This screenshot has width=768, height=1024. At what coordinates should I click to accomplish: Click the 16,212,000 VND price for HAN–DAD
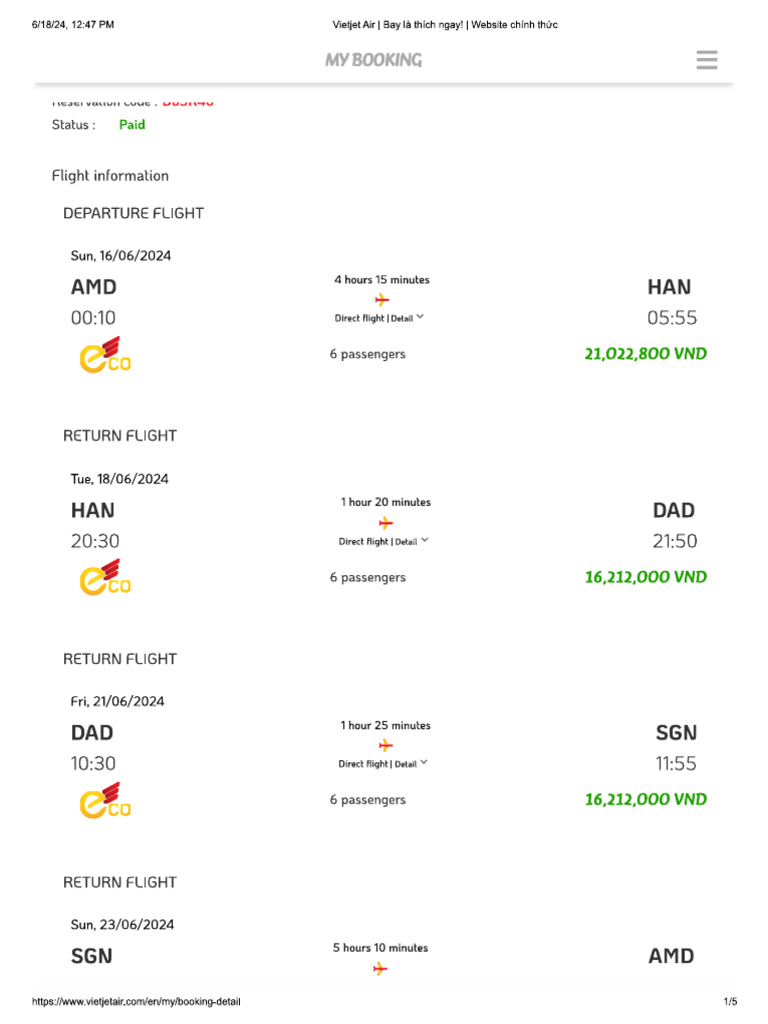coord(645,577)
